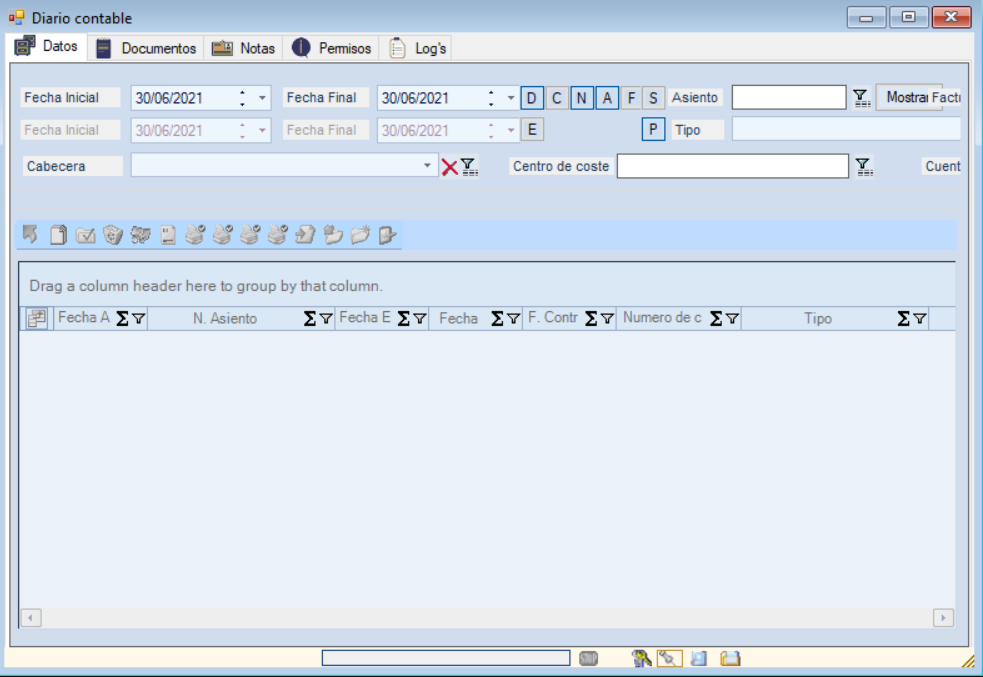The height and width of the screenshot is (677, 983).
Task: Click the filter icon beside Centro de coste
Action: tap(865, 167)
